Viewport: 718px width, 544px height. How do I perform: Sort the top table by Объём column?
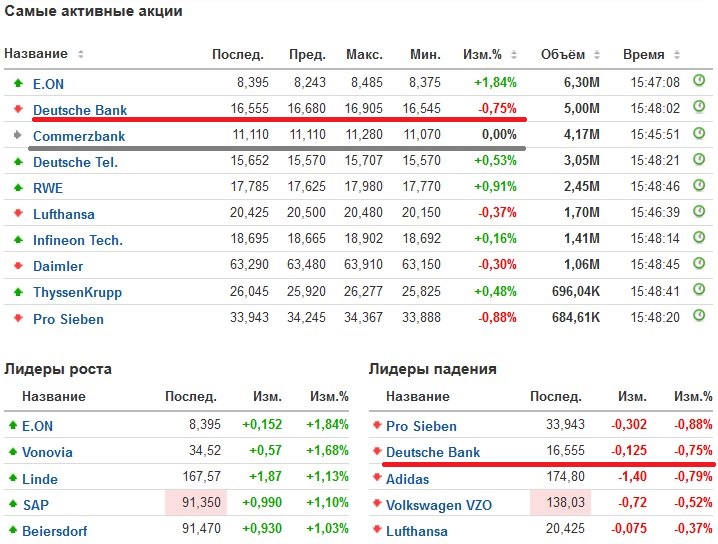(x=569, y=54)
